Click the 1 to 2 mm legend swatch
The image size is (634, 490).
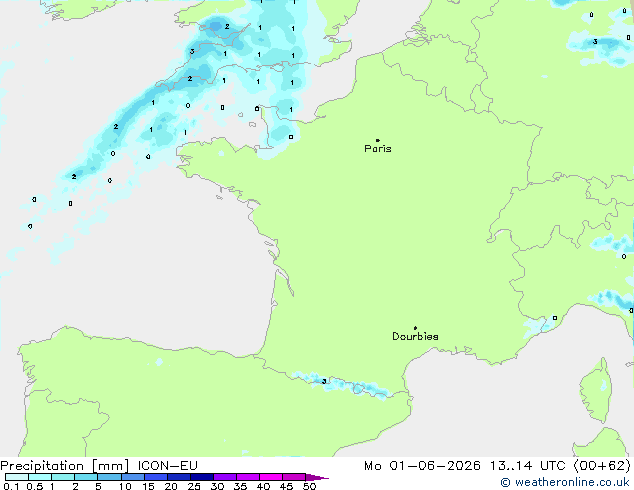click(63, 477)
